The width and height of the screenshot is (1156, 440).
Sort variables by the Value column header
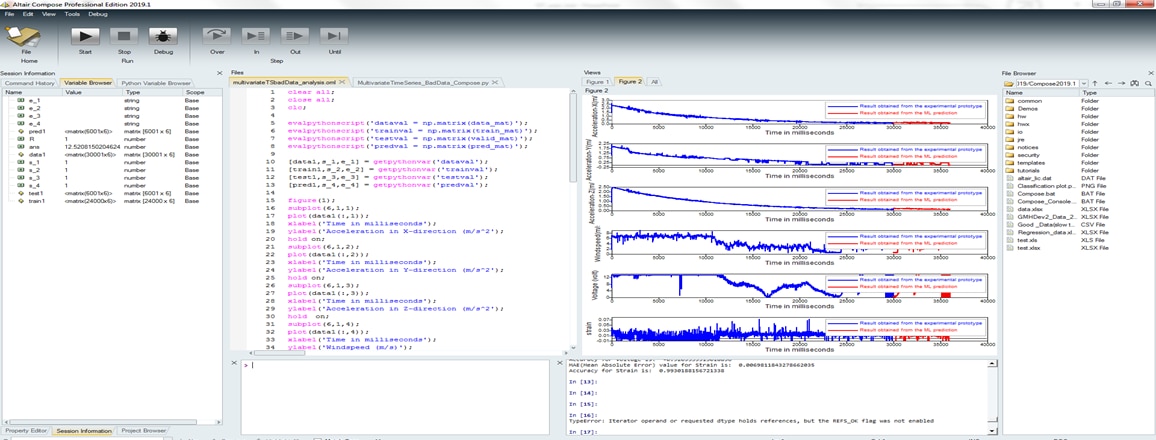pos(93,93)
